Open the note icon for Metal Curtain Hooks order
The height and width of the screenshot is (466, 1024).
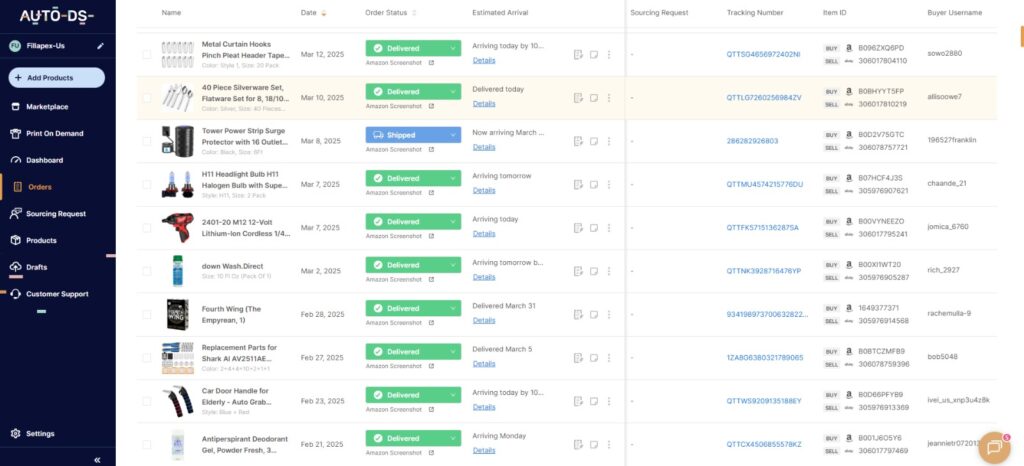593,54
